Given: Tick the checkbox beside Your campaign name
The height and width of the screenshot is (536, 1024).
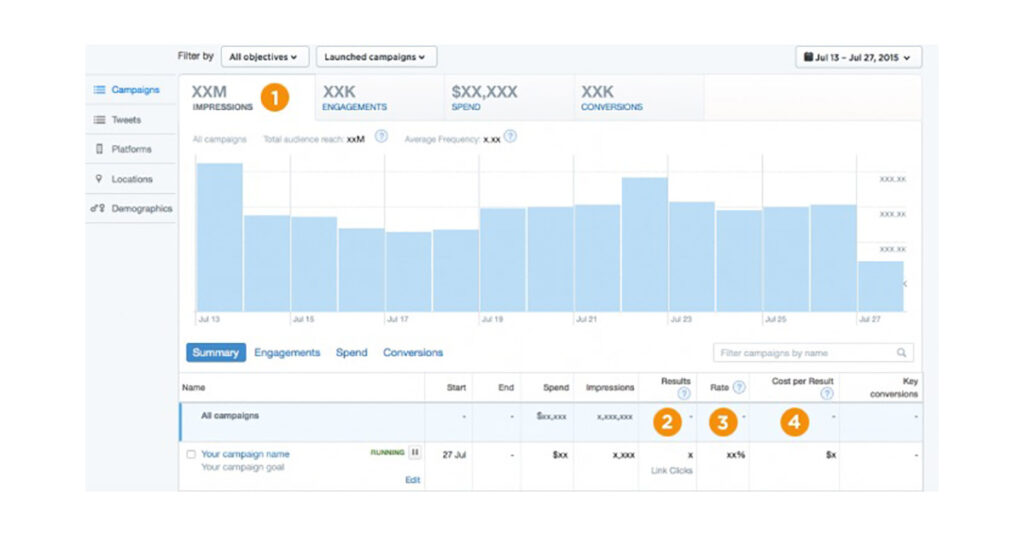Looking at the screenshot, I should pyautogui.click(x=191, y=454).
